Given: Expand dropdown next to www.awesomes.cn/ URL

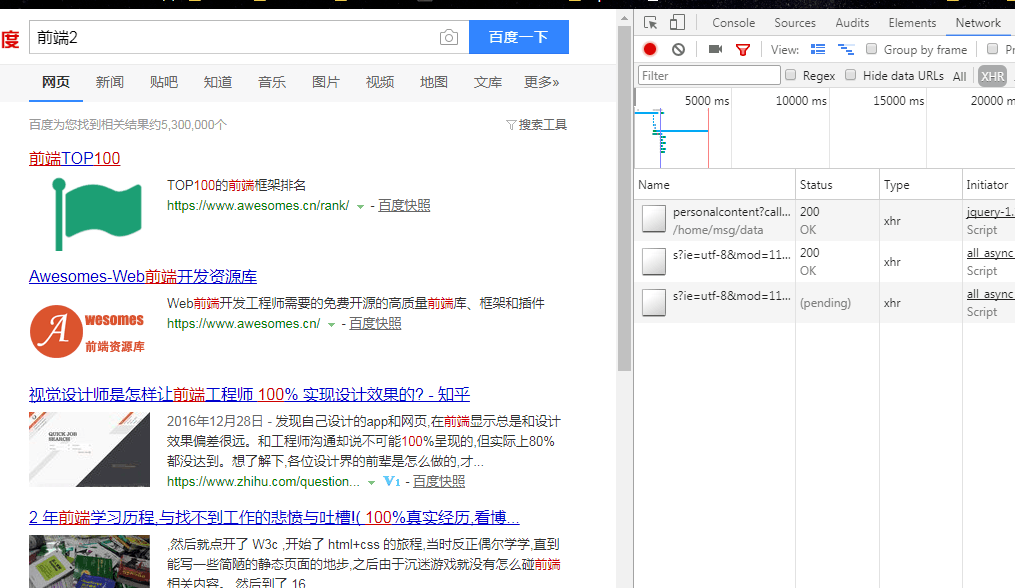Looking at the screenshot, I should point(331,324).
